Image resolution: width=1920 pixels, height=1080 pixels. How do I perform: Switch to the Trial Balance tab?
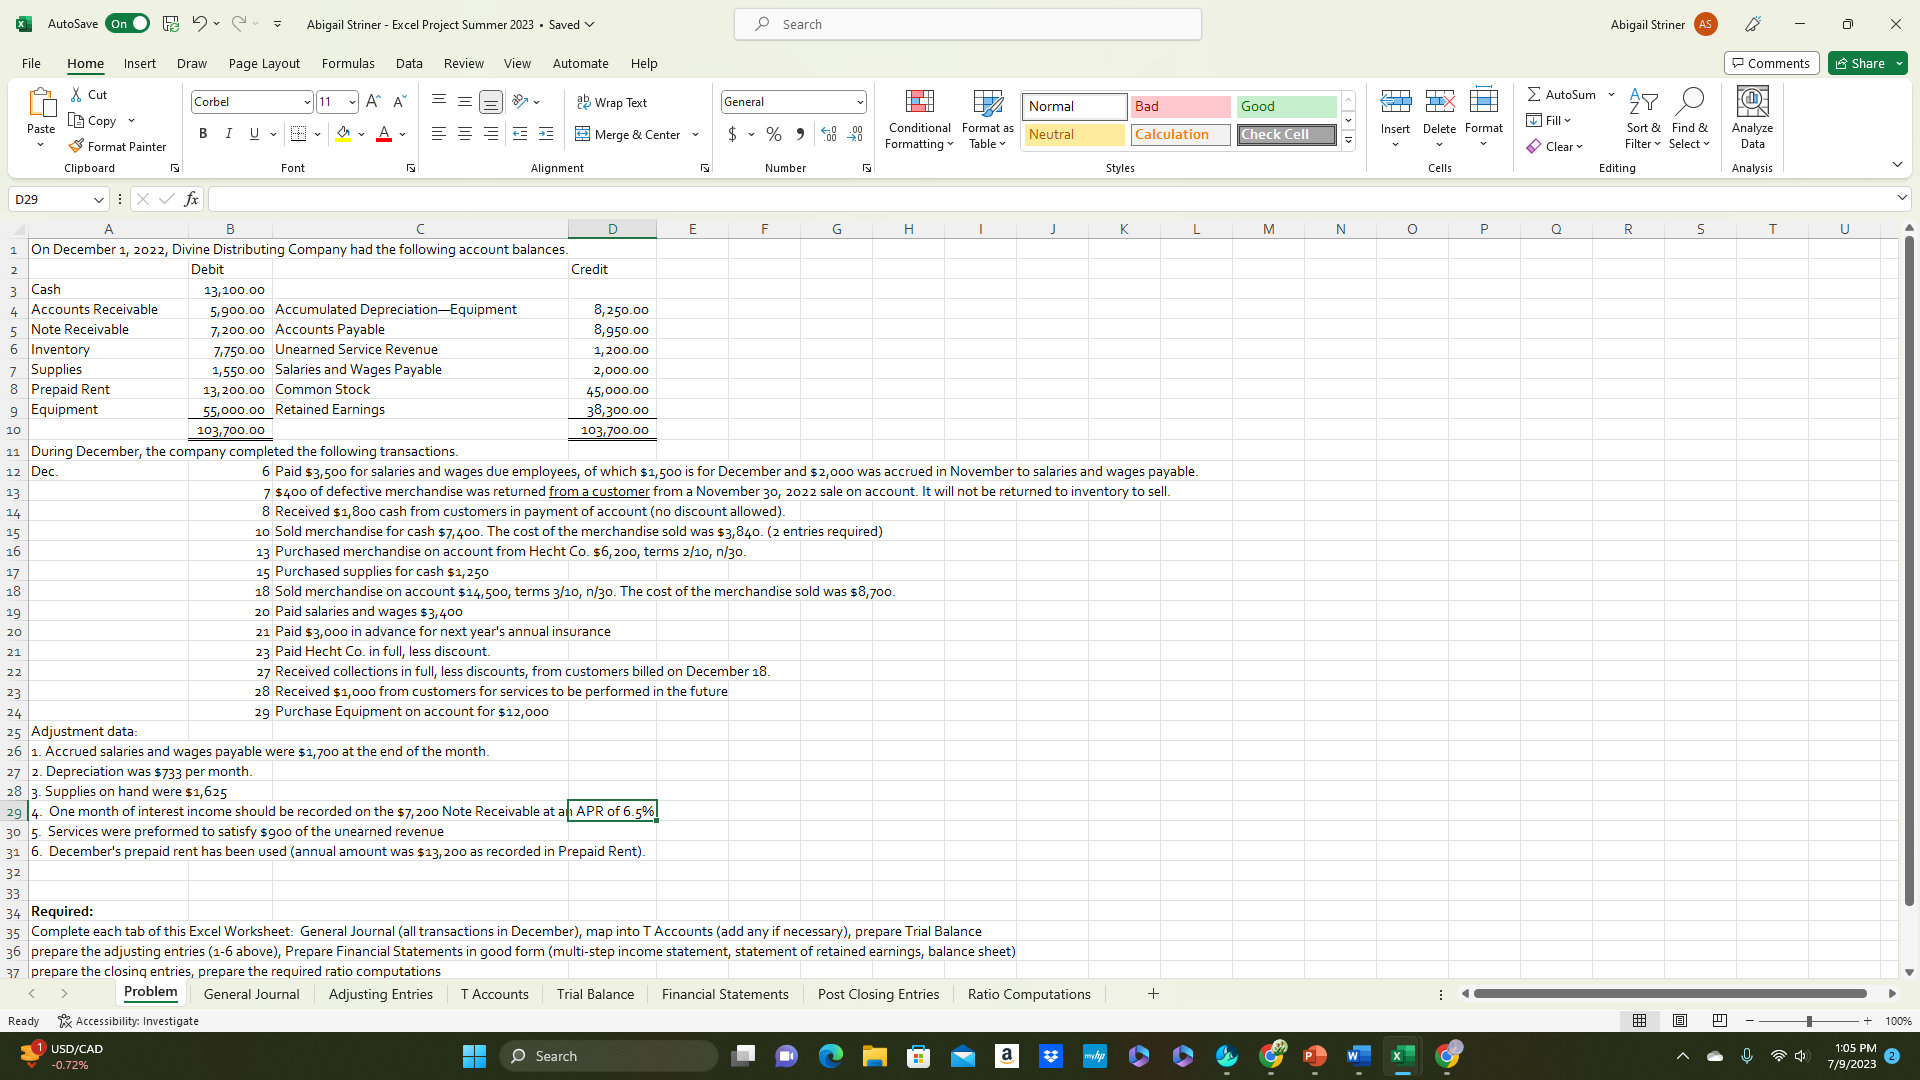(595, 993)
